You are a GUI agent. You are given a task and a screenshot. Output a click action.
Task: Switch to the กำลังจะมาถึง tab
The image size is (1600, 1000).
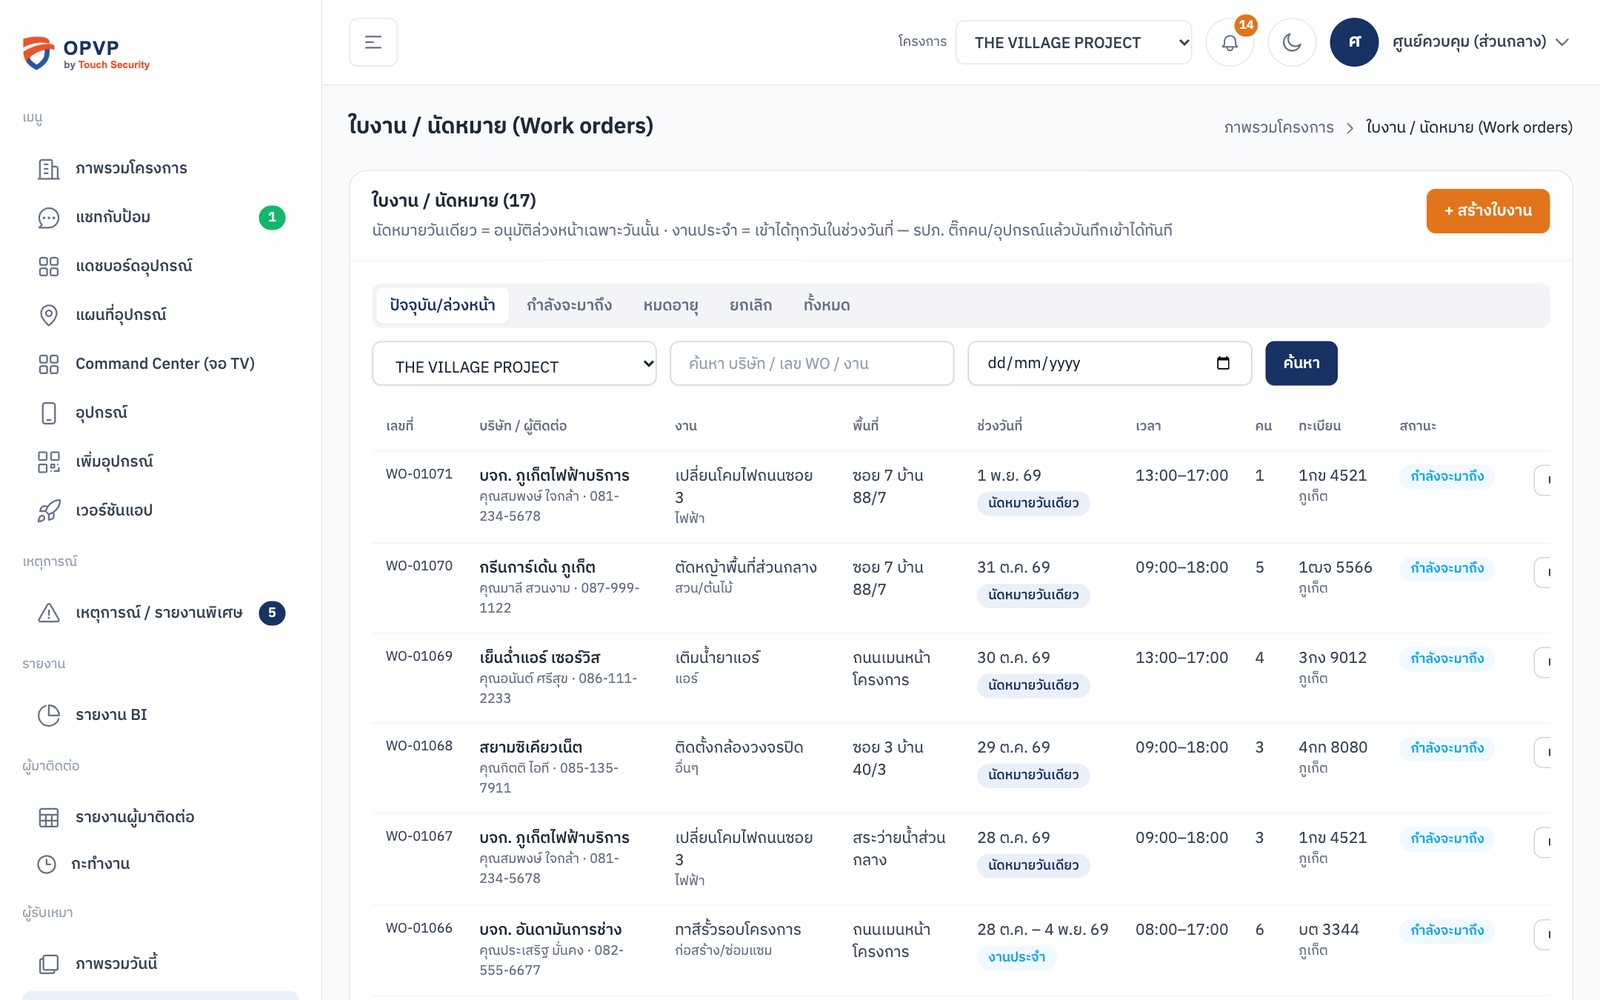(569, 305)
